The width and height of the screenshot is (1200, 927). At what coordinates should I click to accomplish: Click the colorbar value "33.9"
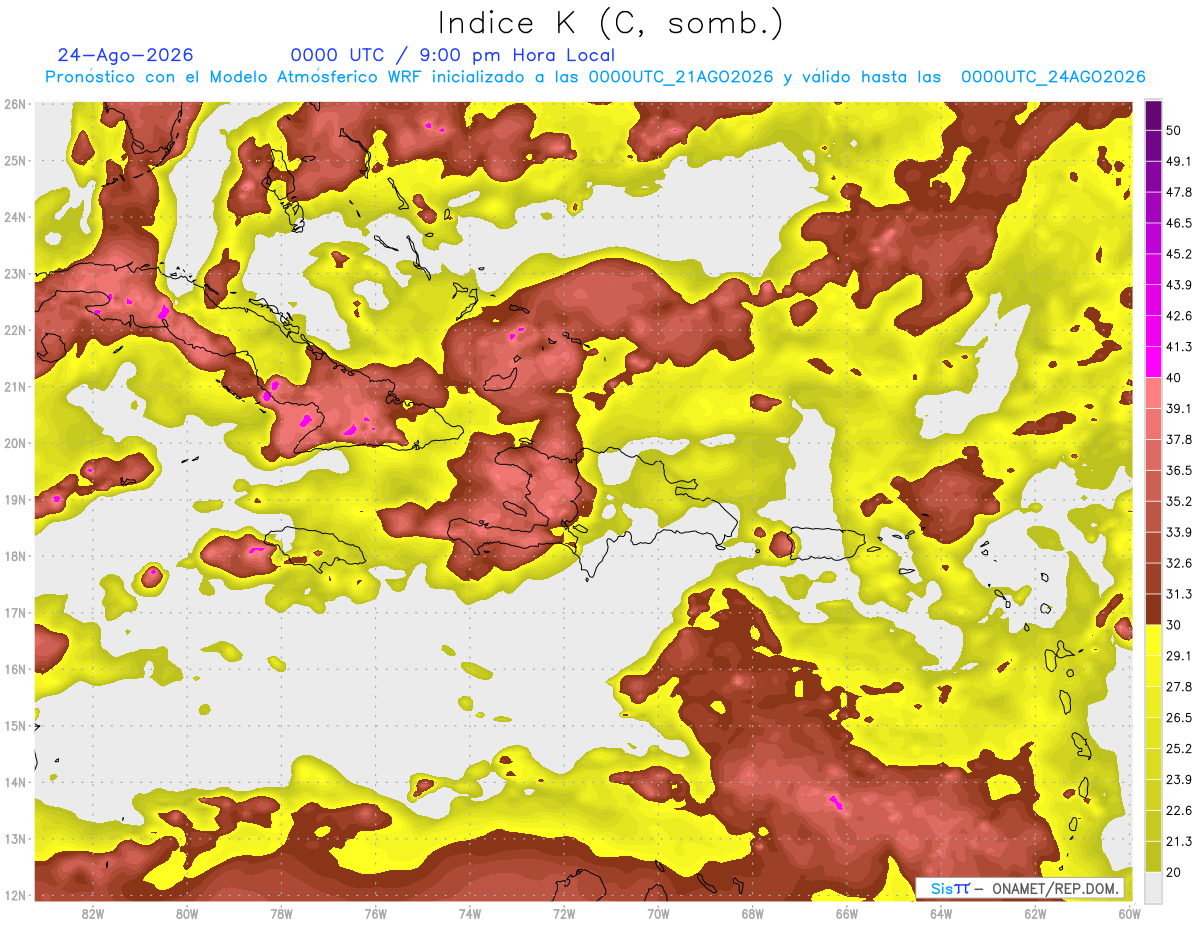pyautogui.click(x=1179, y=532)
